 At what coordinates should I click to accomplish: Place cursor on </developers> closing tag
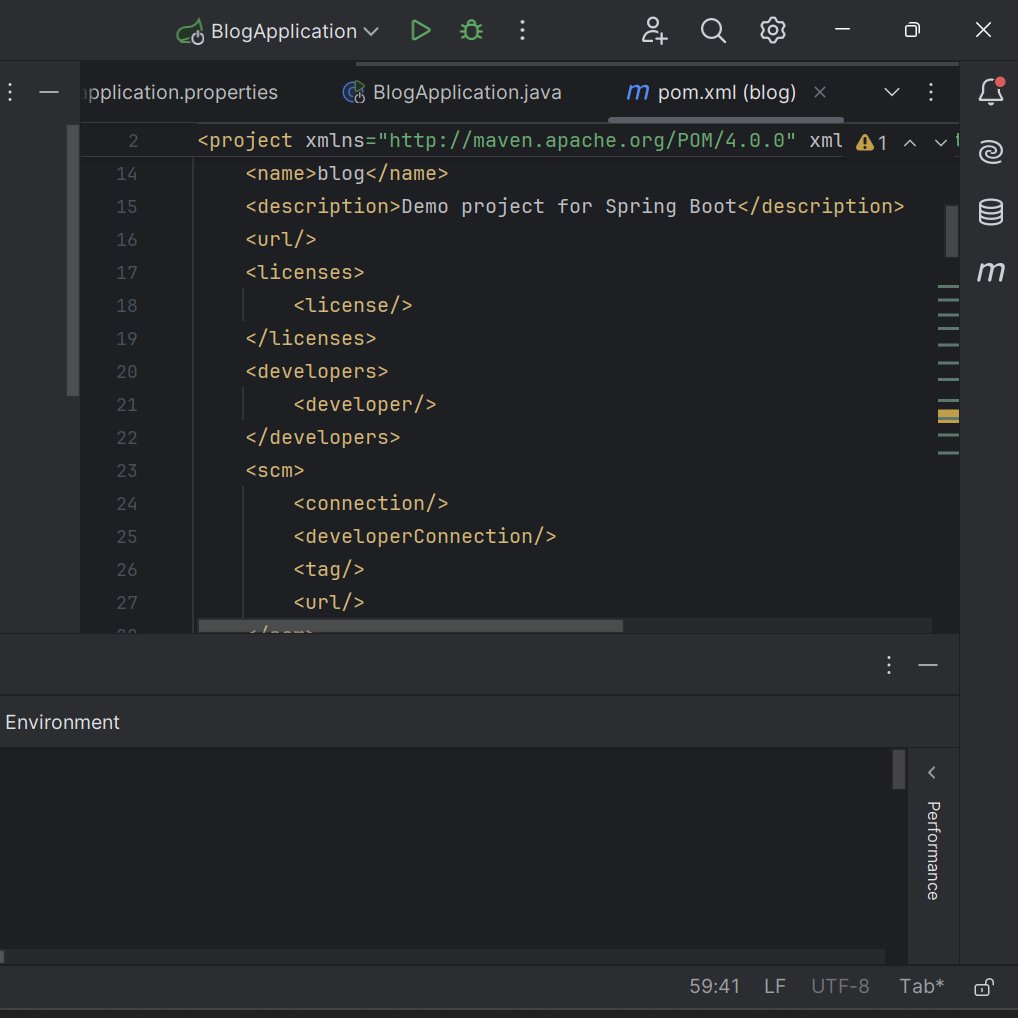[x=323, y=438]
